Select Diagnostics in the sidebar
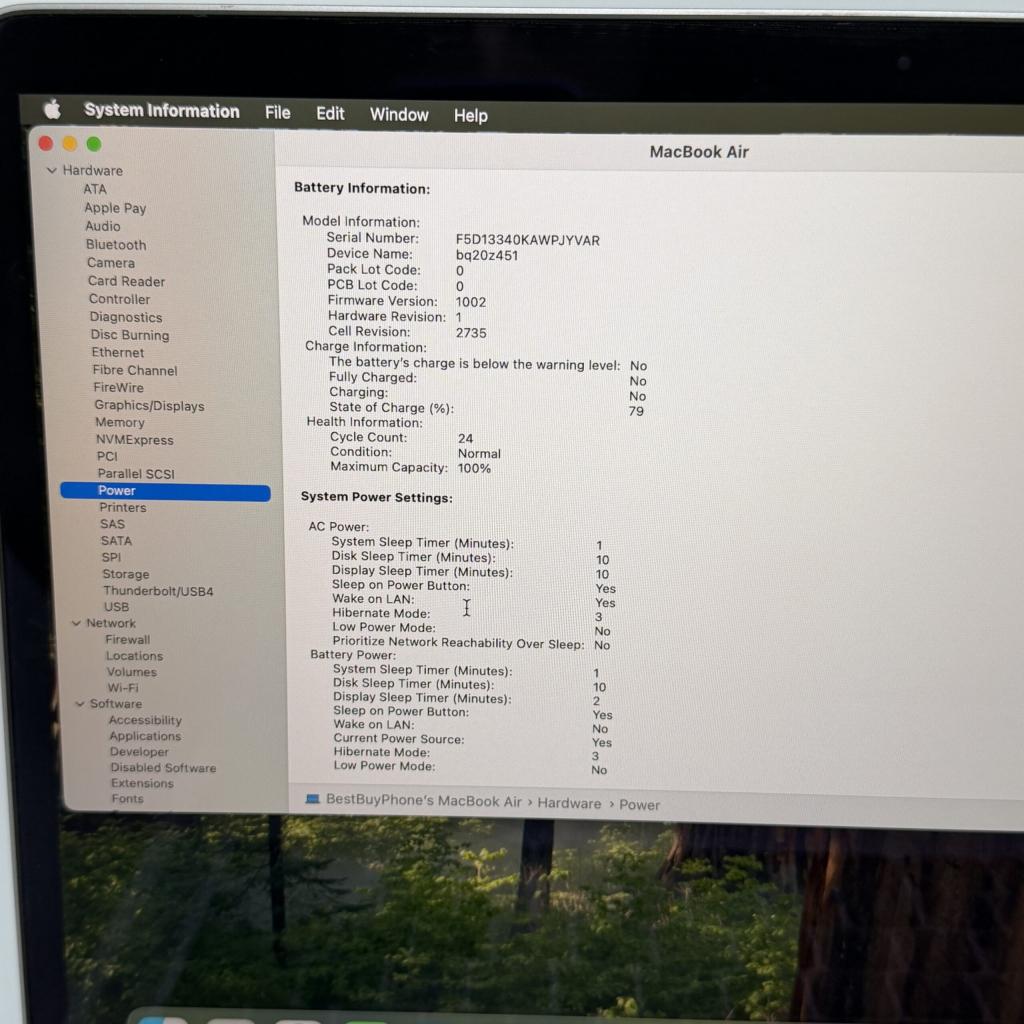 point(126,317)
